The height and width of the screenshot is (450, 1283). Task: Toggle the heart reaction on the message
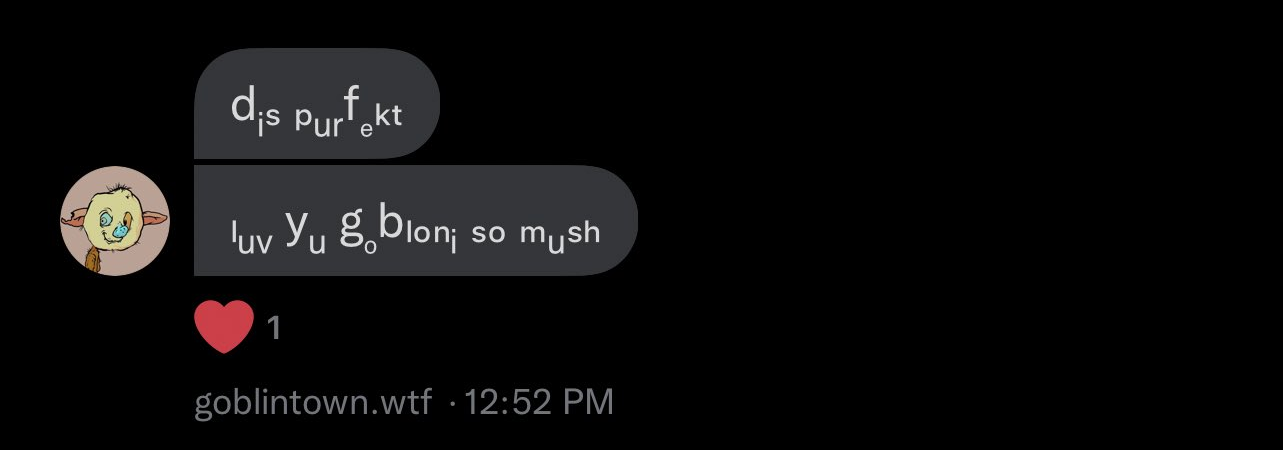[x=224, y=327]
